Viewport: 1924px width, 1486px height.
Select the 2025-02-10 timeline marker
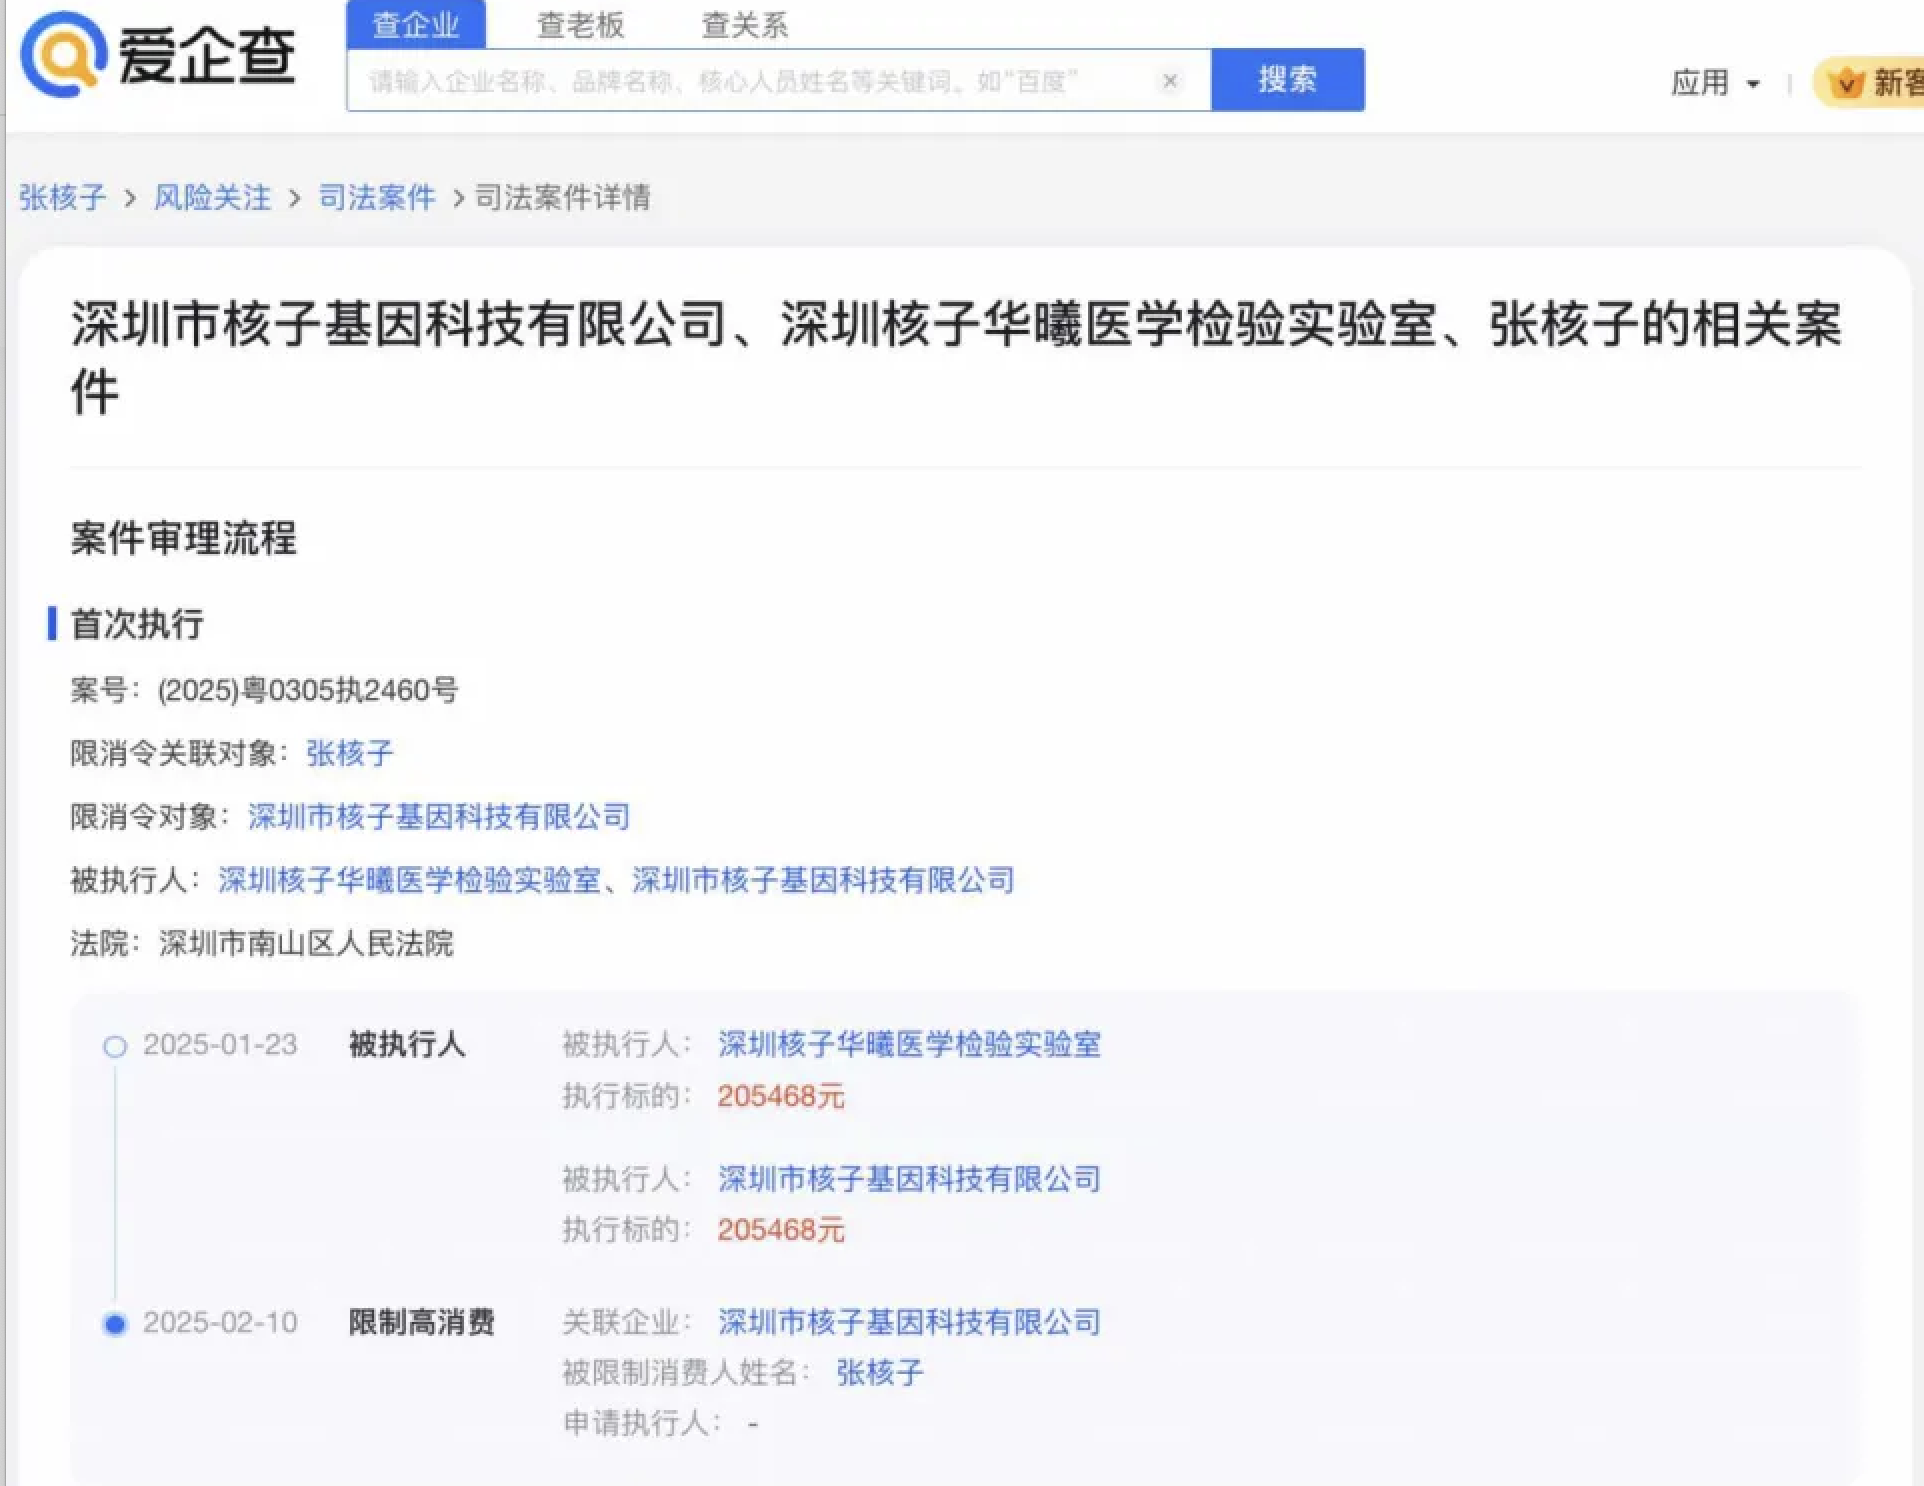(115, 1324)
